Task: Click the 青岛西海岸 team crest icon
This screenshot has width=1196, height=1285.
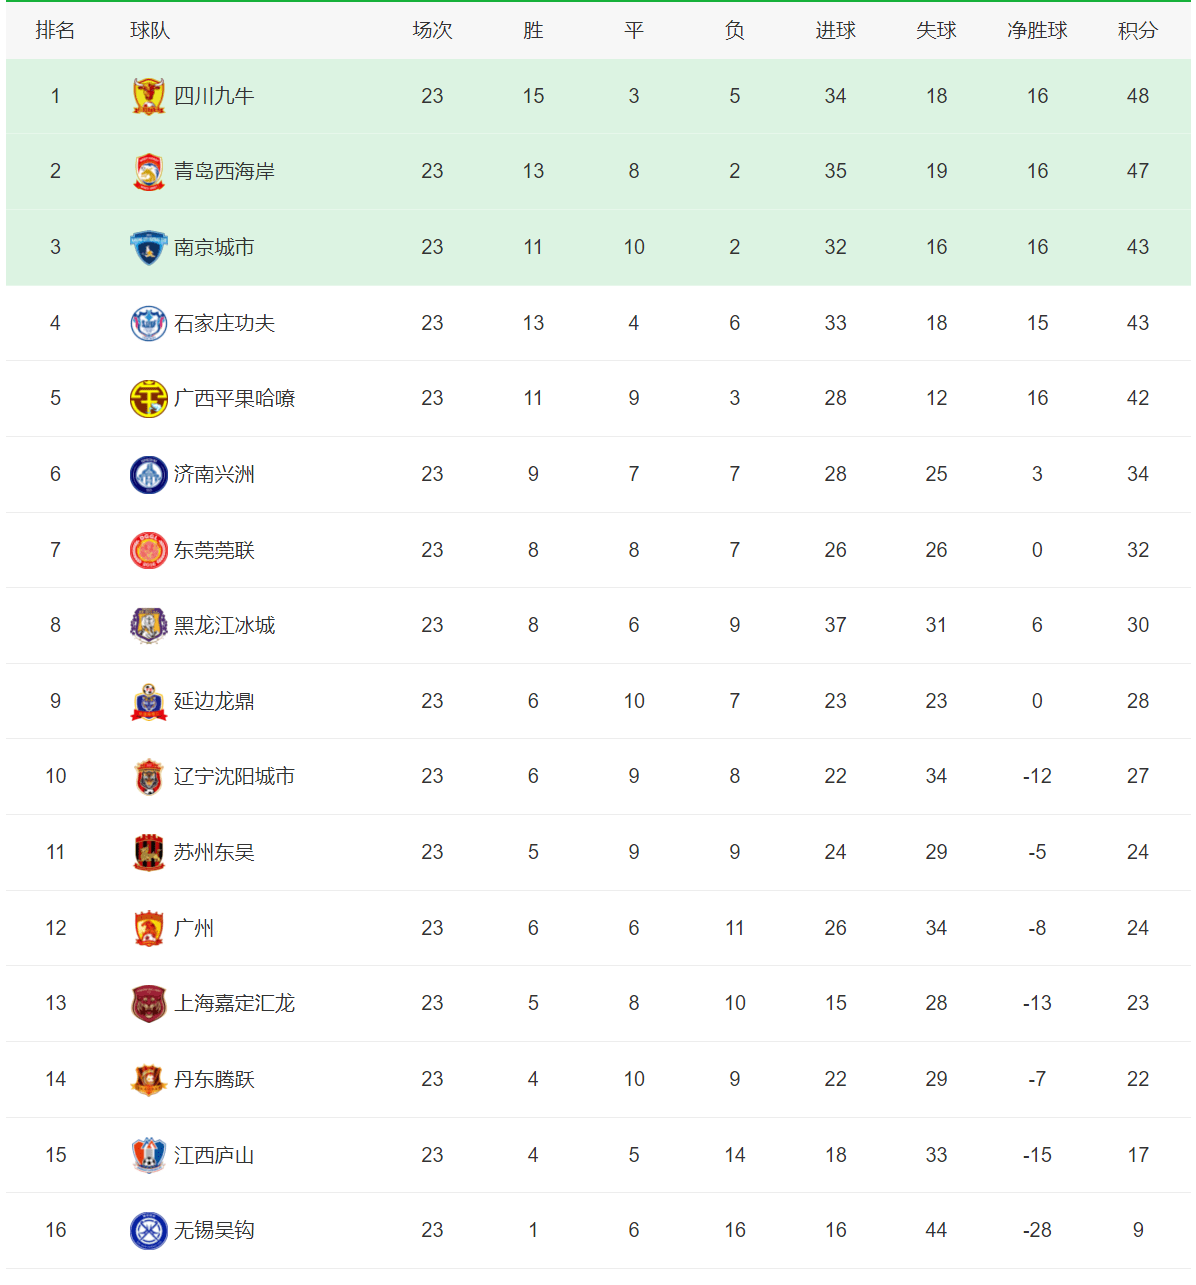Action: pyautogui.click(x=149, y=171)
